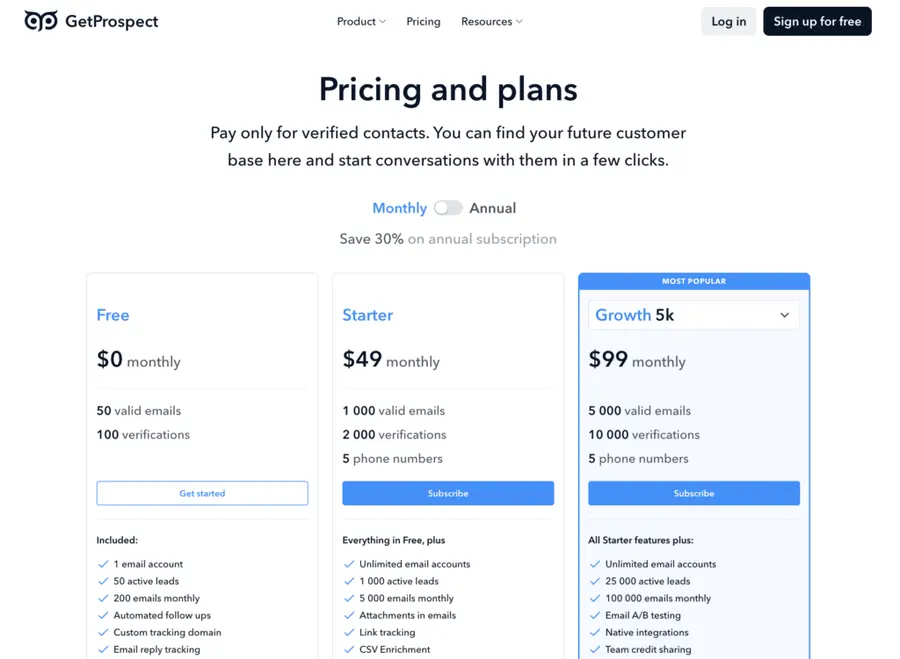Open the Pricing menu item
The width and height of the screenshot is (900, 659).
[x=423, y=21]
